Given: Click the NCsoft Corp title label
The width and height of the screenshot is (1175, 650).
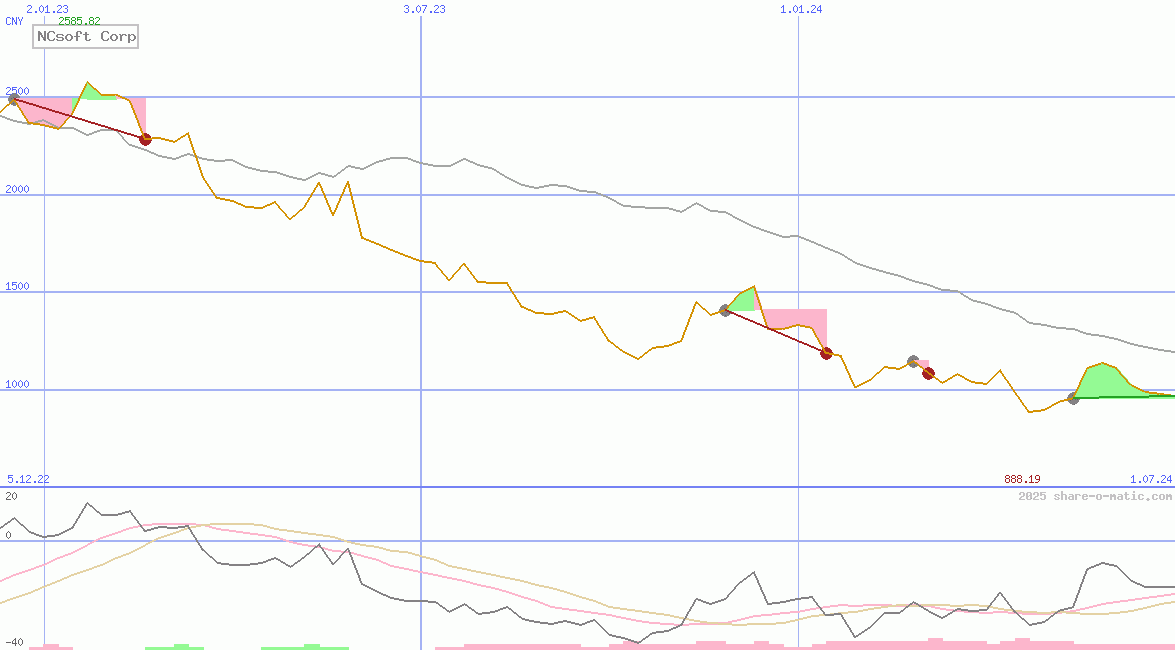Looking at the screenshot, I should pyautogui.click(x=85, y=37).
